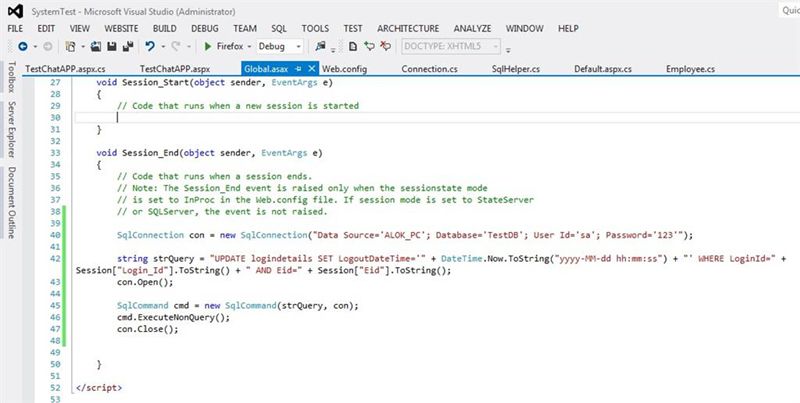
Task: Click 'con.Close();' on line 47
Action: [x=148, y=329]
